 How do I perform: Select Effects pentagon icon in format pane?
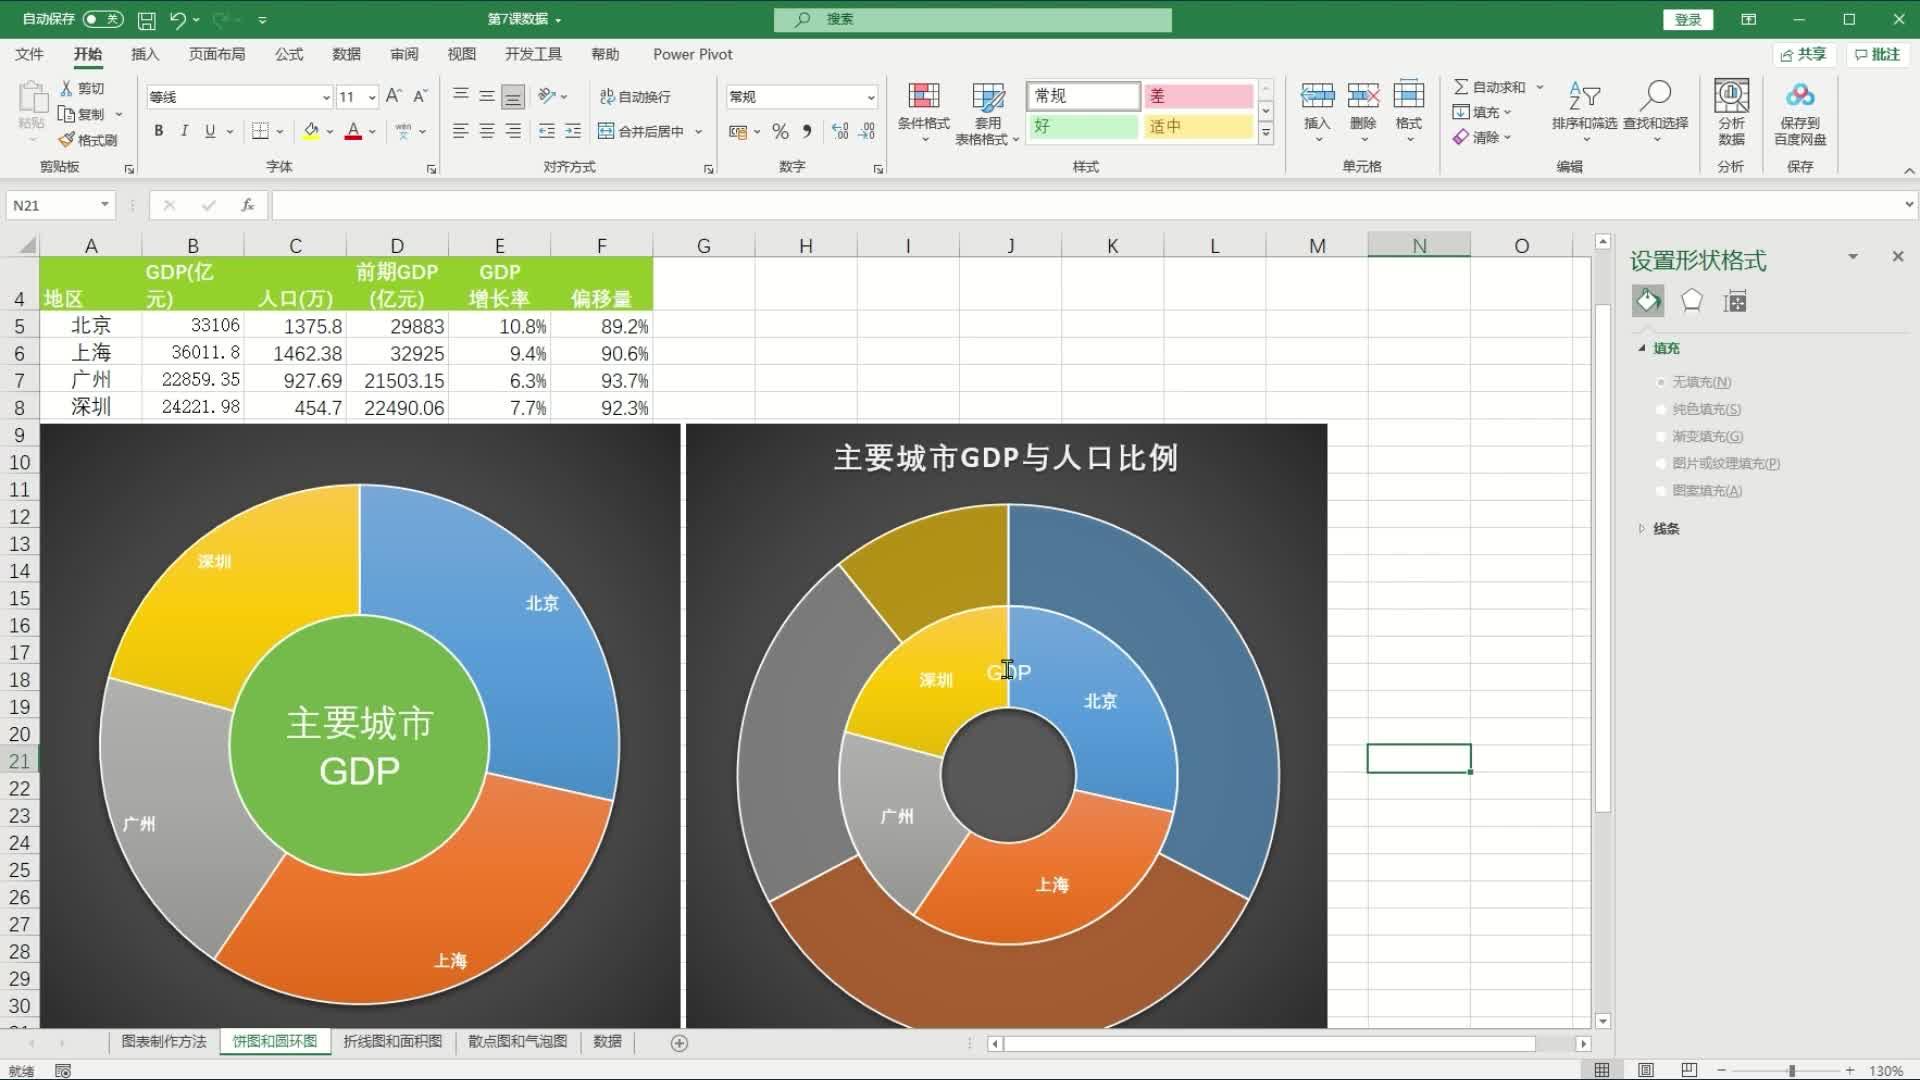1692,301
